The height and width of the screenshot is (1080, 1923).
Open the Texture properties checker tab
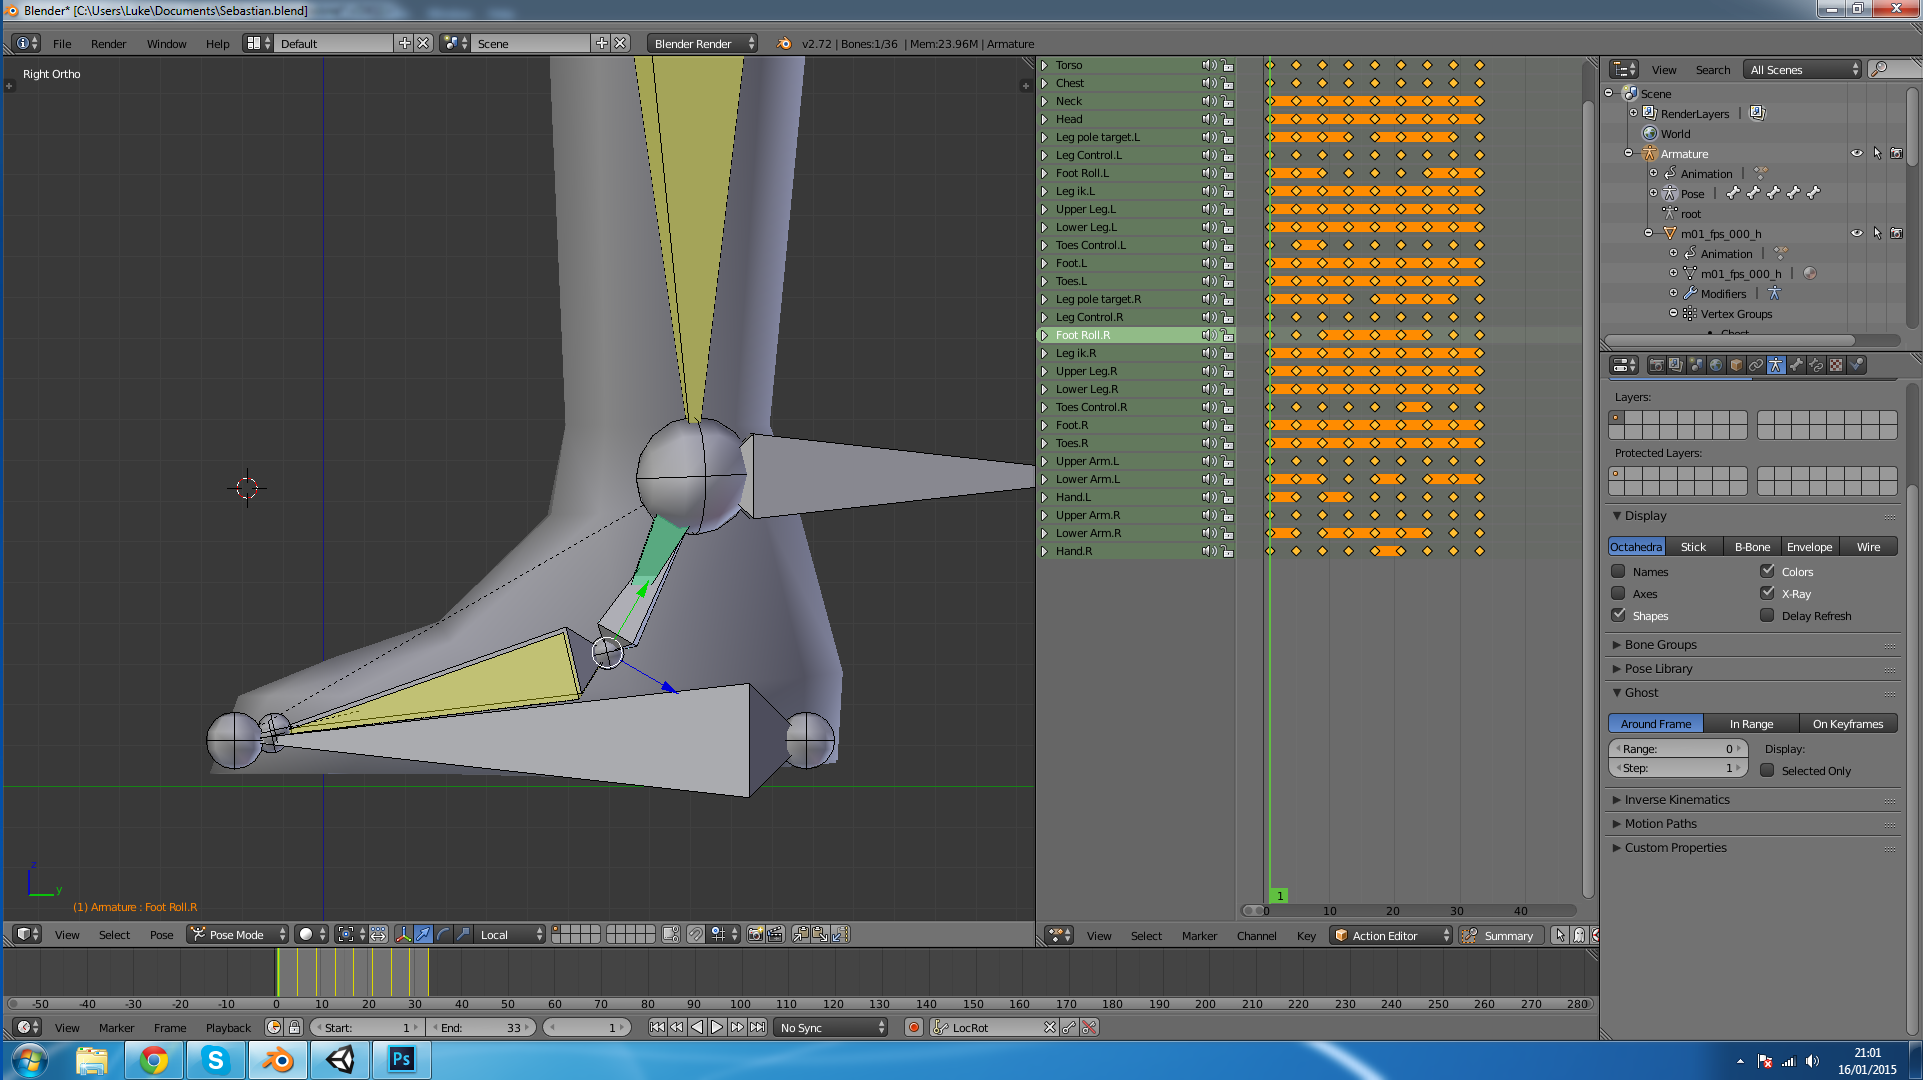coord(1836,365)
